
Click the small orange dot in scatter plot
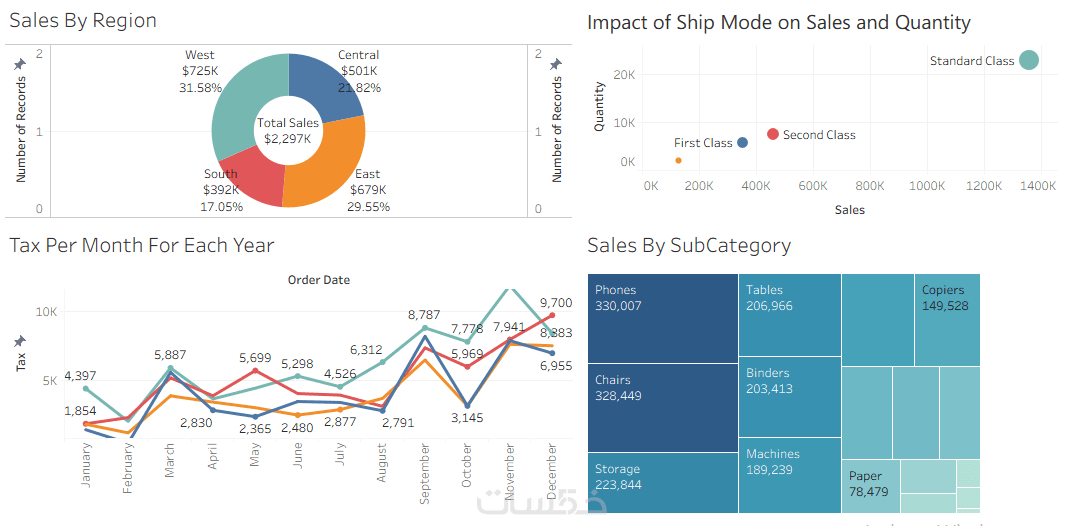[678, 160]
